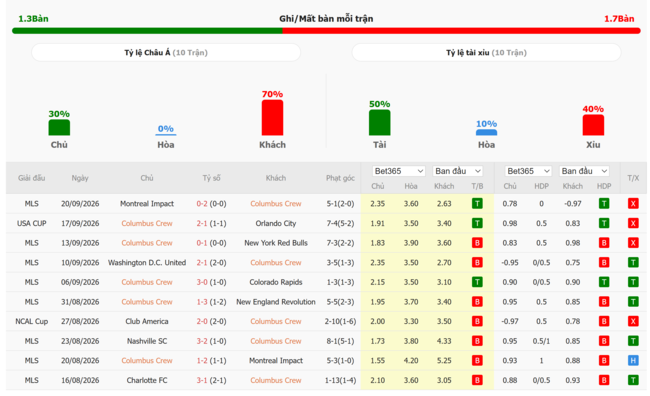
Task: Click the red X icon for 20/09/2026 match
Action: pos(633,204)
